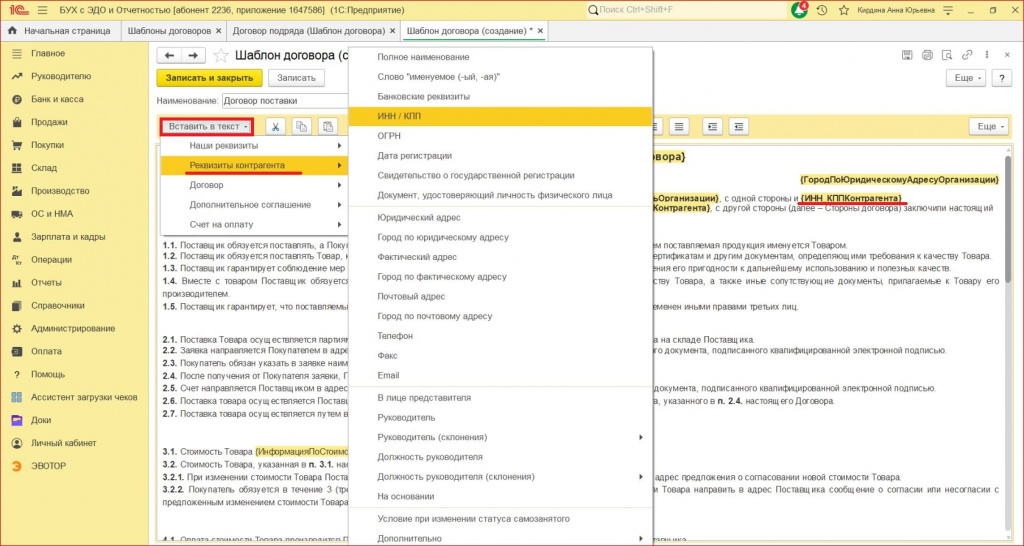Choose Дата регистрации menu item

pyautogui.click(x=501, y=155)
